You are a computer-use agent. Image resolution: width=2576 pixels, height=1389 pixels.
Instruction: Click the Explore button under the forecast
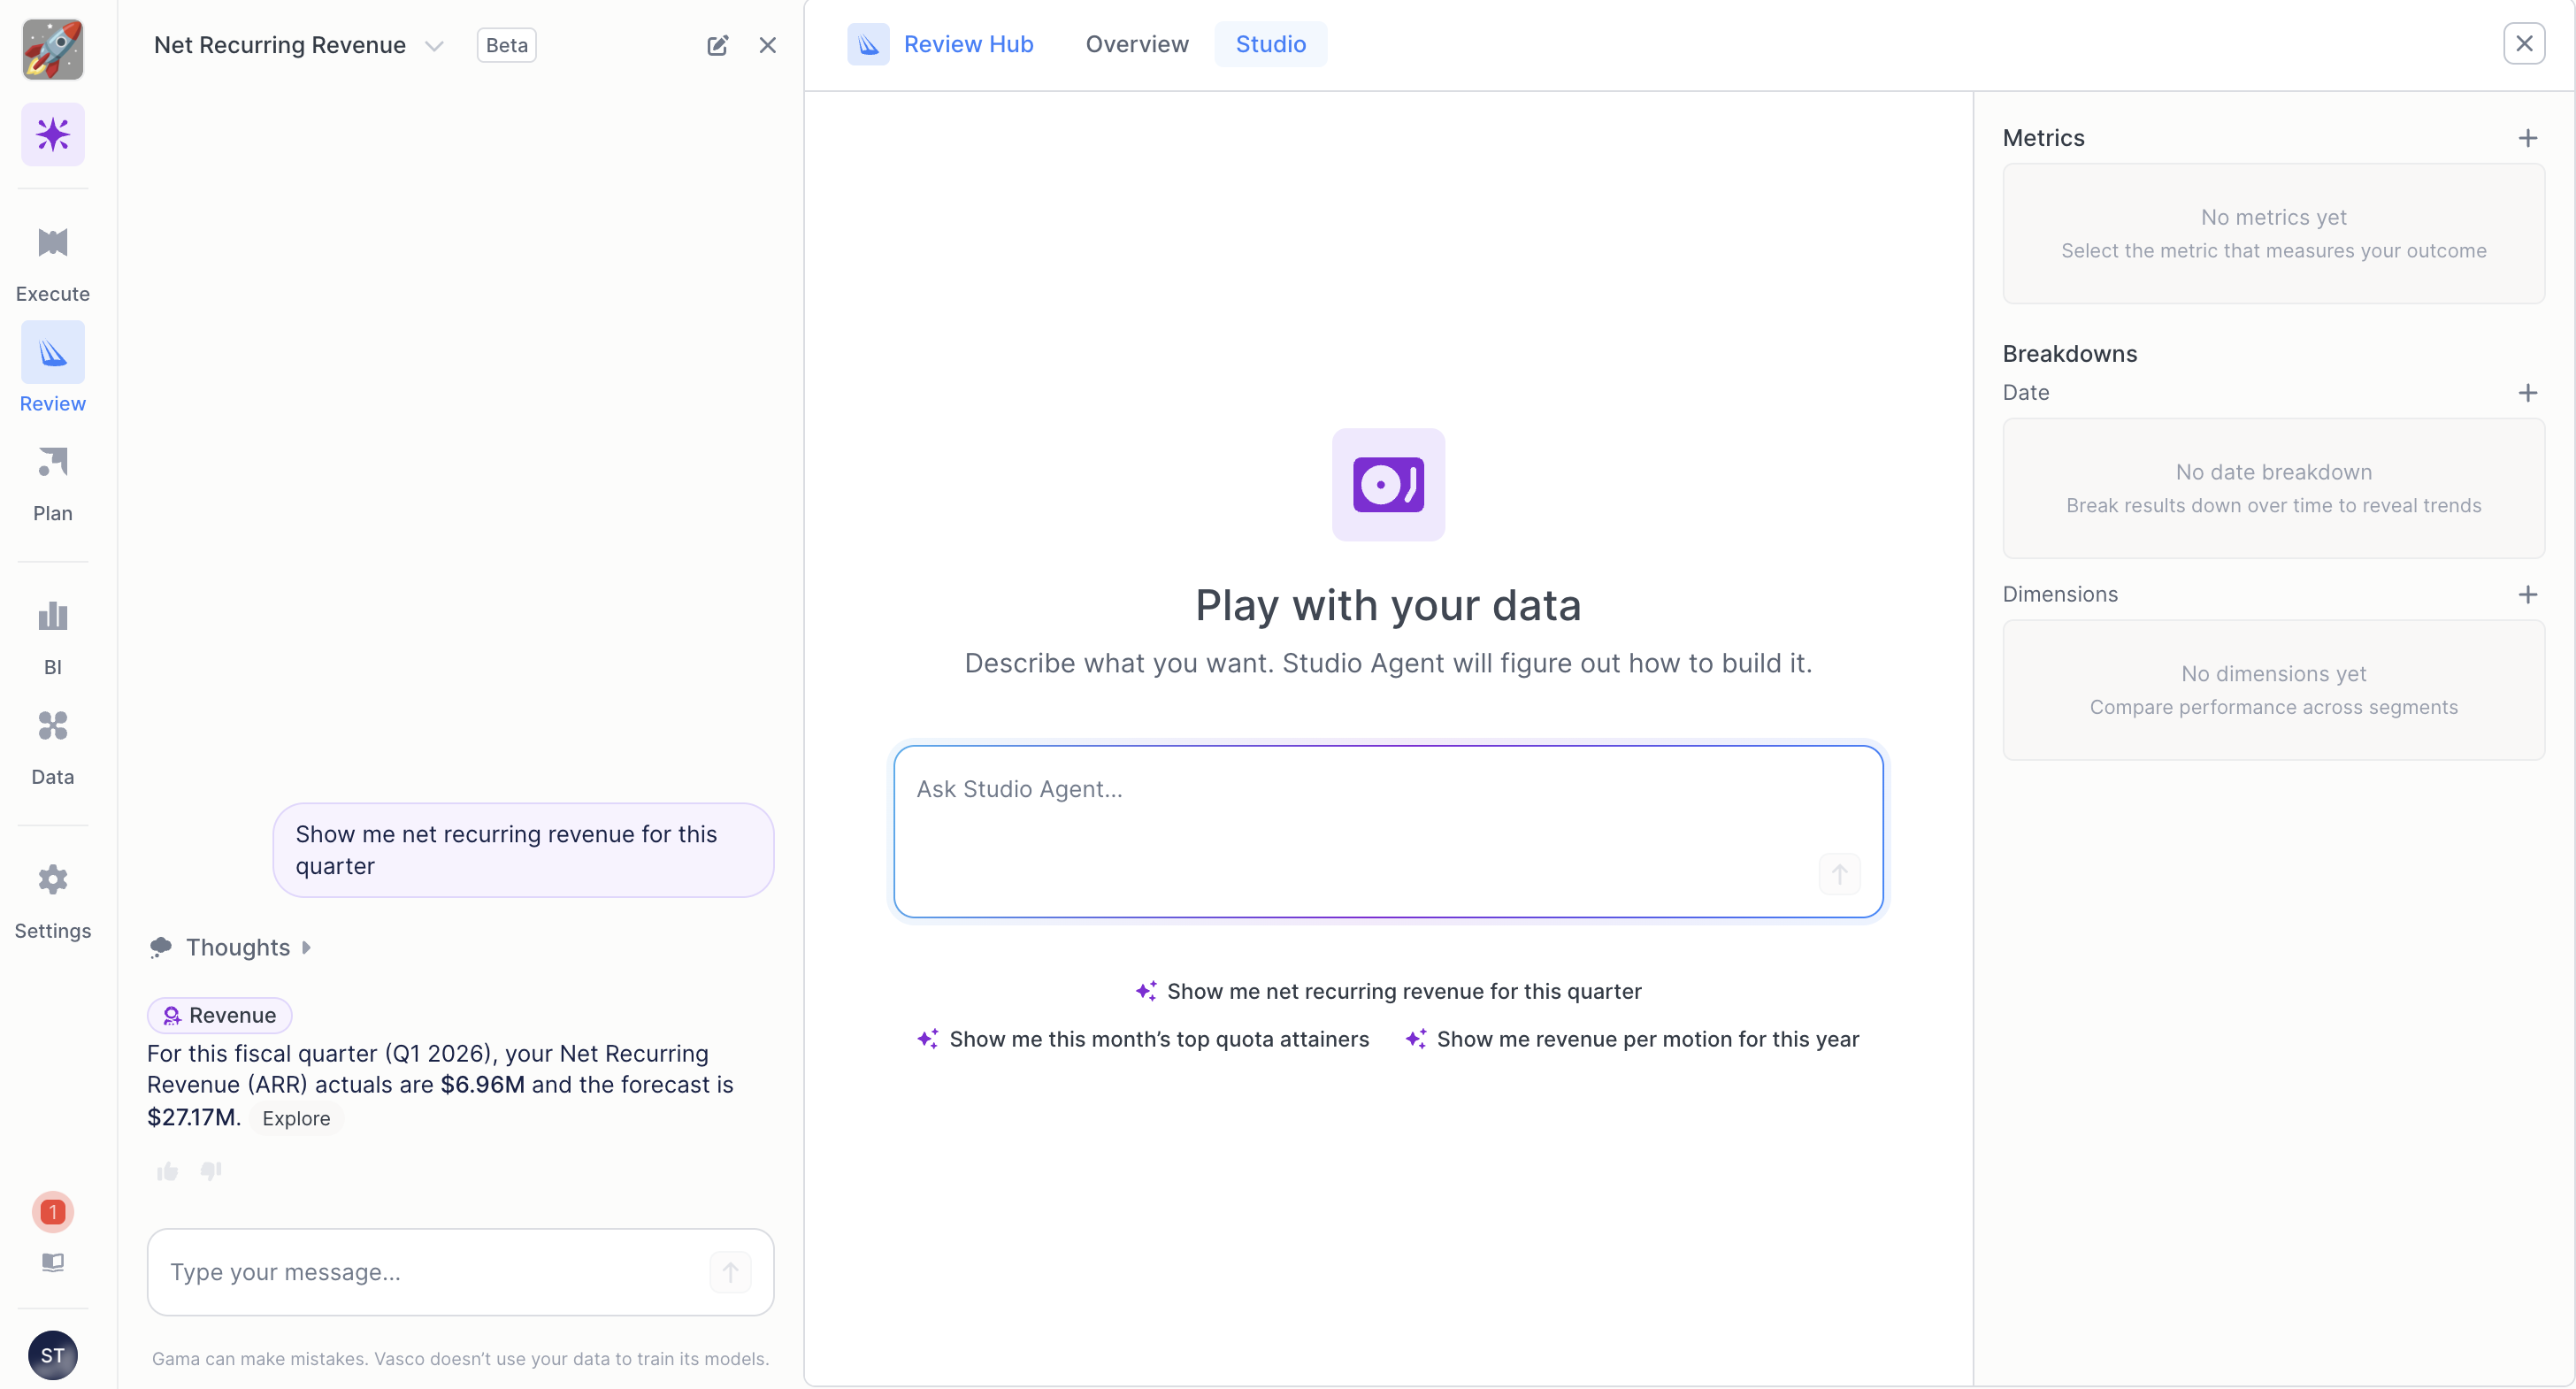(x=295, y=1118)
